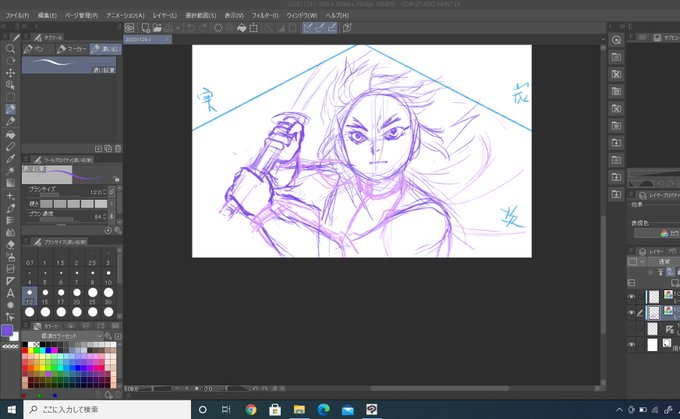Image resolution: width=680 pixels, height=419 pixels.
Task: Click the Redo arrow in command bar
Action: (x=203, y=28)
